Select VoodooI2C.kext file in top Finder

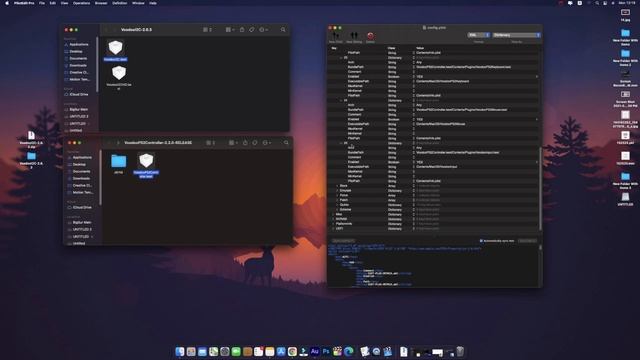tap(116, 51)
